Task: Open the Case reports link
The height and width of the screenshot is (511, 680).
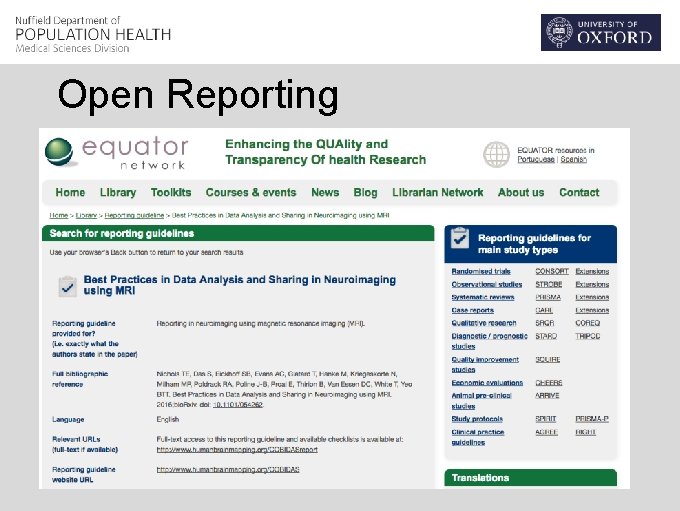Action: click(x=472, y=310)
